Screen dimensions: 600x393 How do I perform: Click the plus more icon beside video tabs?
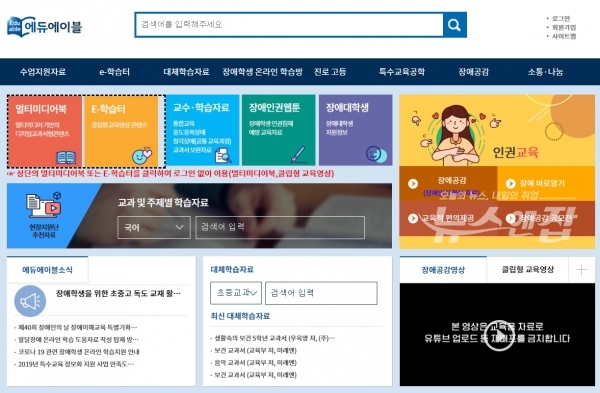click(582, 270)
